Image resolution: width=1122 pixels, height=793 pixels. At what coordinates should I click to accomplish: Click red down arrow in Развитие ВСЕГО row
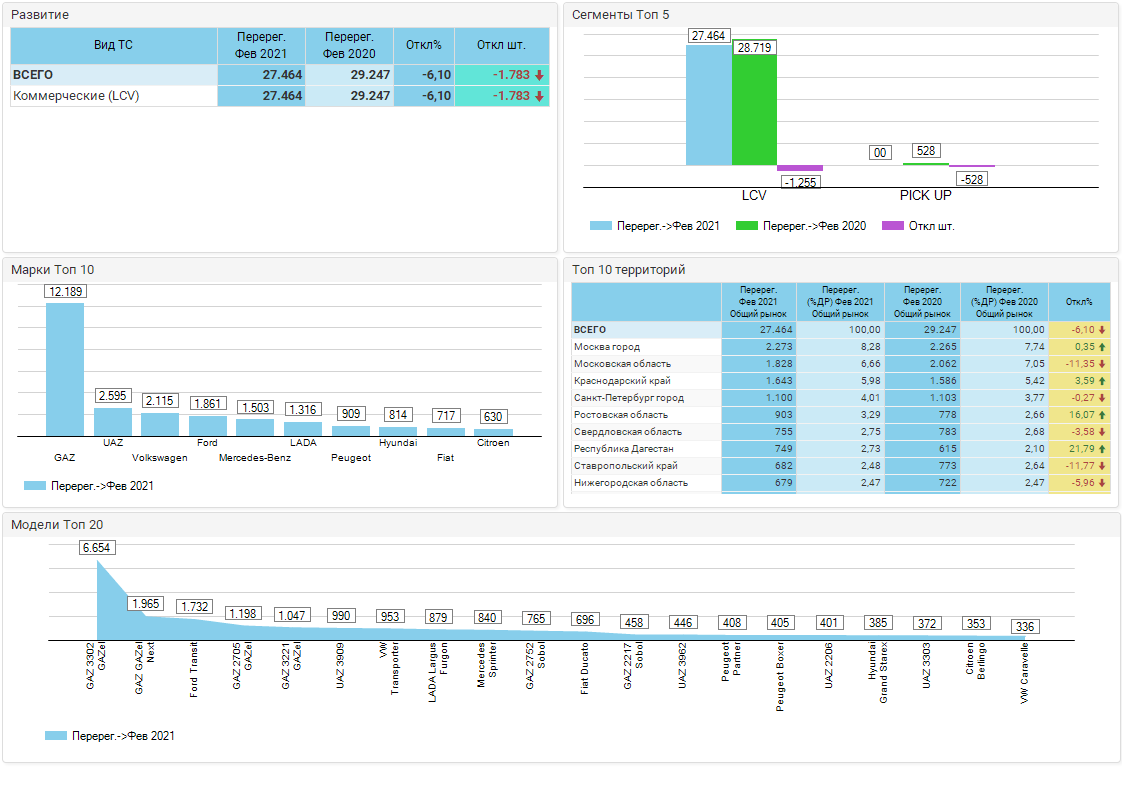coord(539,75)
